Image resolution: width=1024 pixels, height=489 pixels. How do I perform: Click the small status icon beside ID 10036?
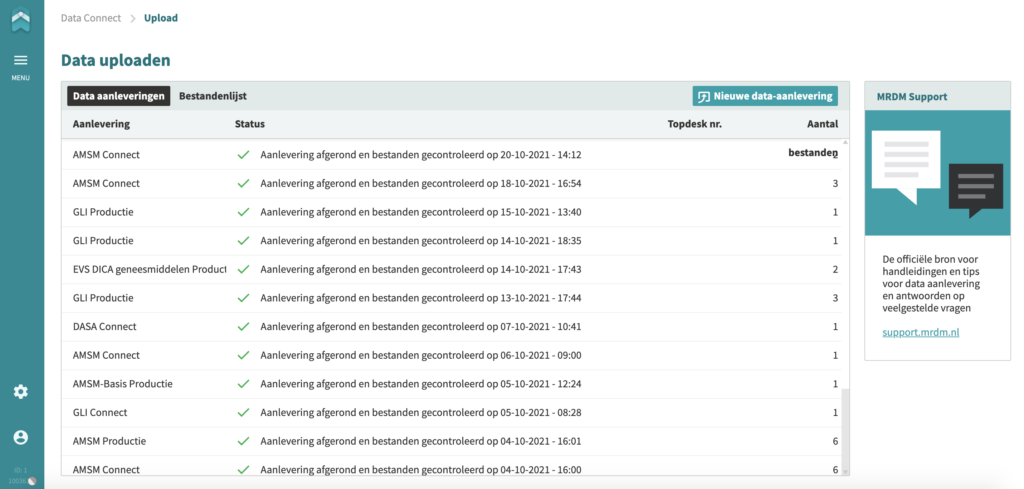[x=32, y=481]
